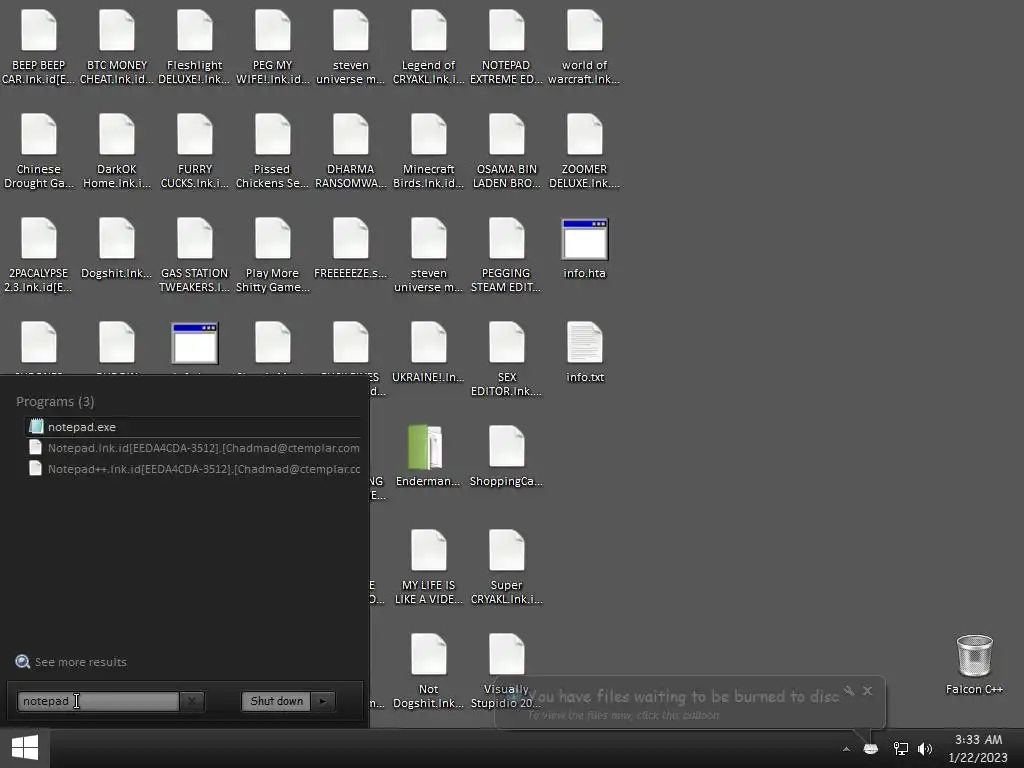Select Not Dogshit desktop file
Image resolution: width=1024 pixels, height=768 pixels.
(x=428, y=671)
